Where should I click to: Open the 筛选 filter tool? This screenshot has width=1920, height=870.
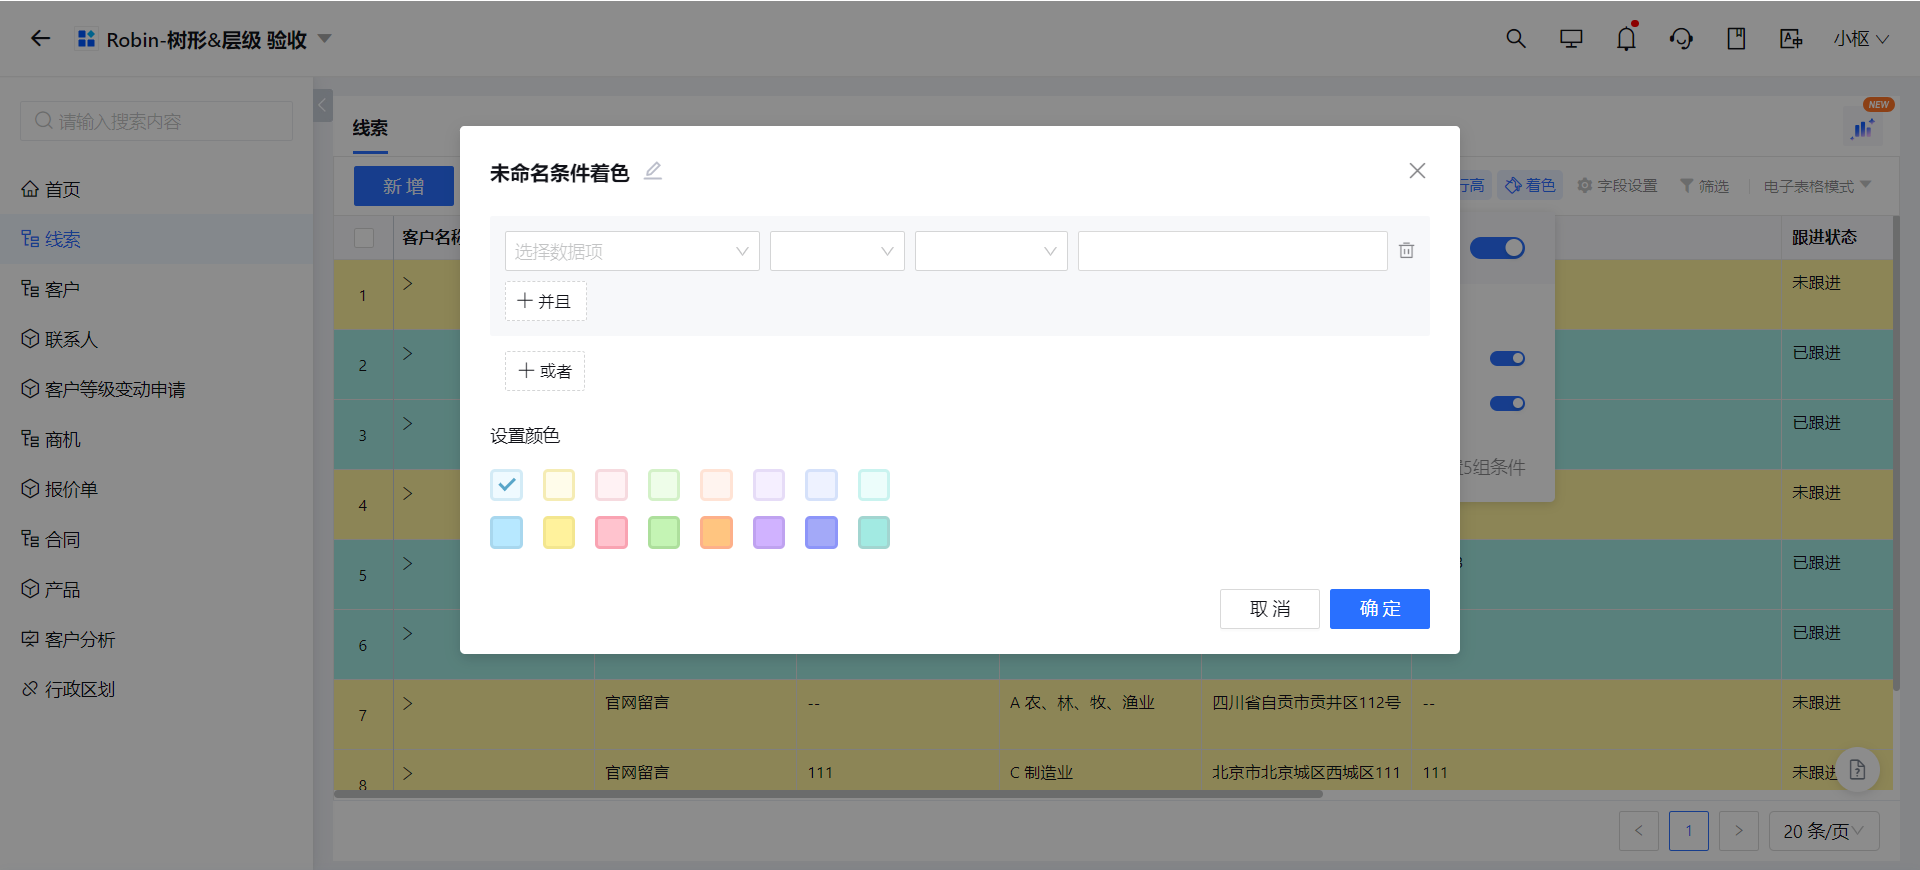click(x=1704, y=186)
